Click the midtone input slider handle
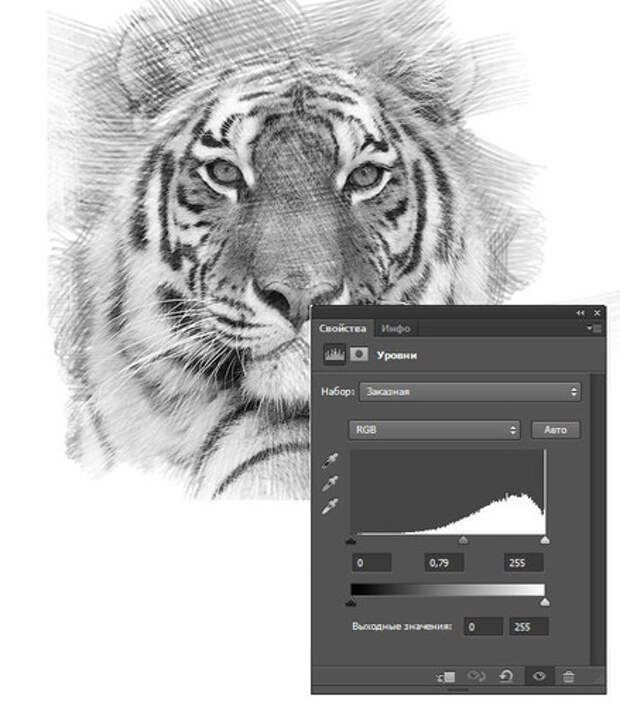 463,540
